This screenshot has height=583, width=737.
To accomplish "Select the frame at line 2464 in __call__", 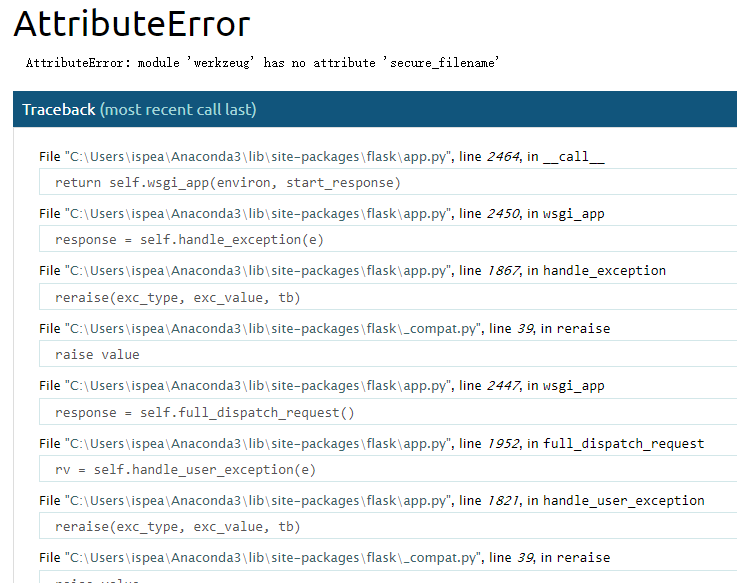I will tap(321, 157).
